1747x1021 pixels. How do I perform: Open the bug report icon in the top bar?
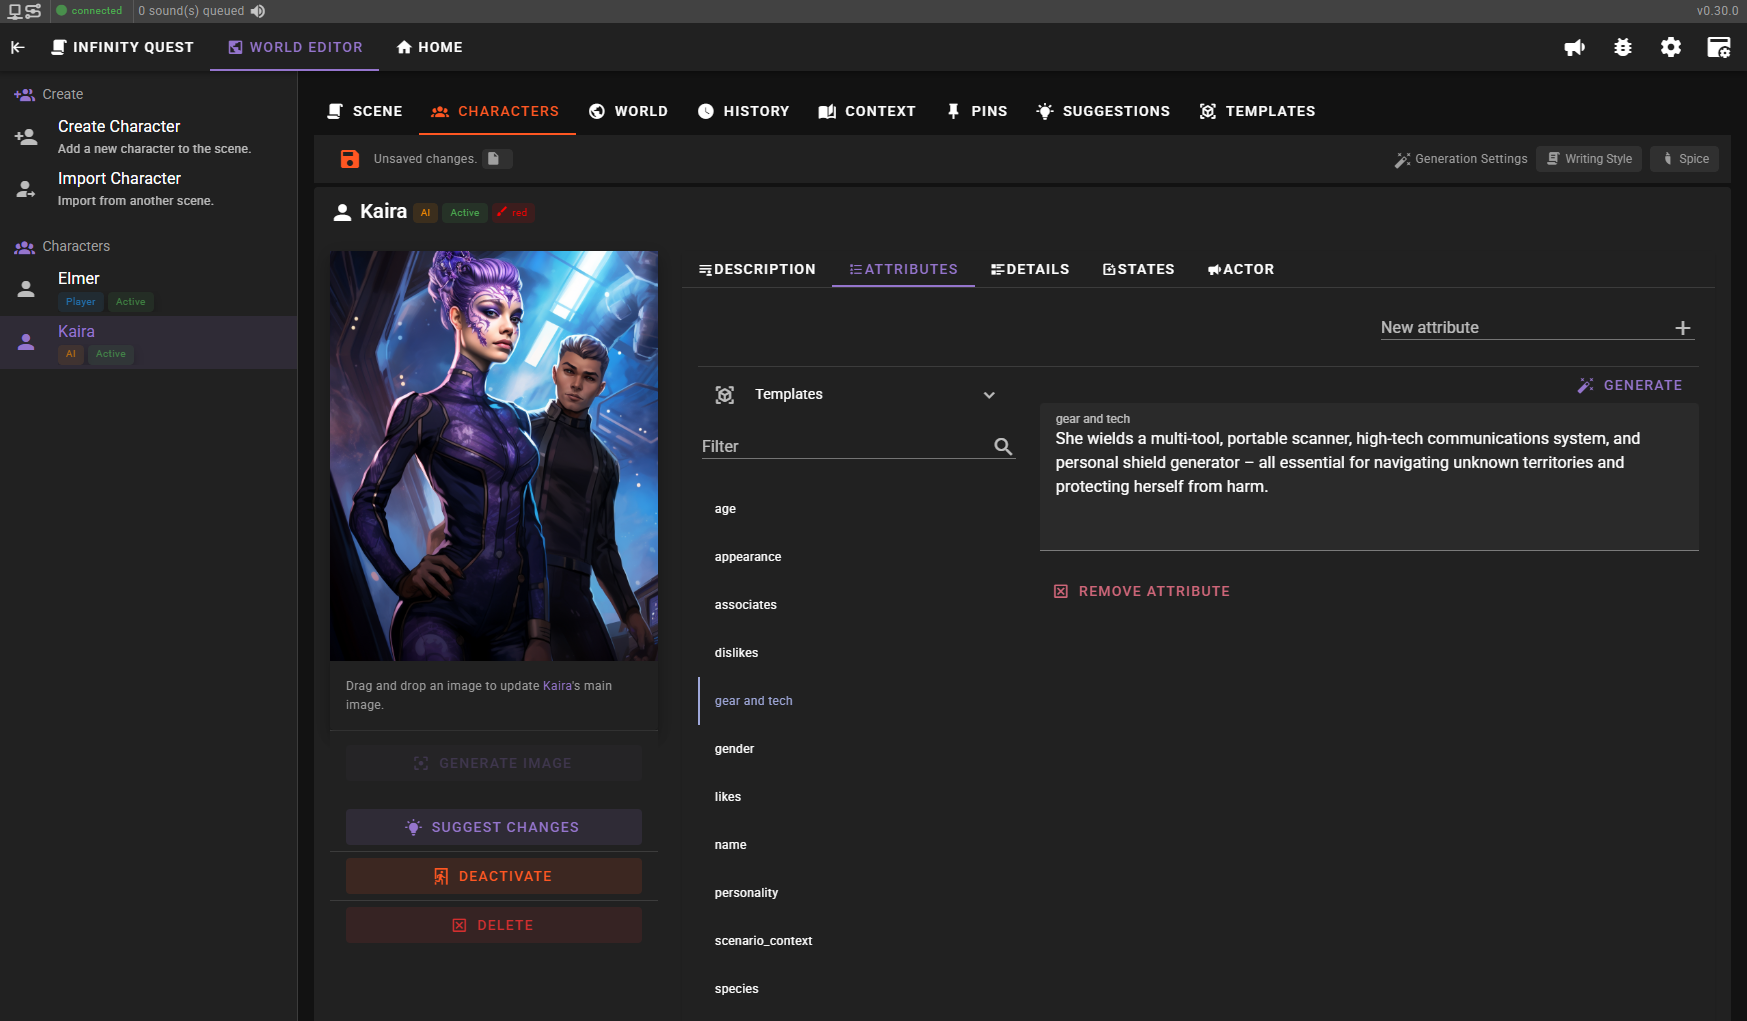(x=1622, y=47)
